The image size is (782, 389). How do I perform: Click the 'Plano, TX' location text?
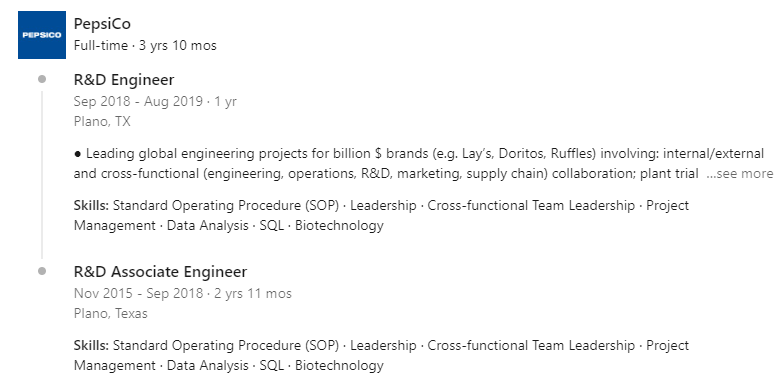pos(102,122)
